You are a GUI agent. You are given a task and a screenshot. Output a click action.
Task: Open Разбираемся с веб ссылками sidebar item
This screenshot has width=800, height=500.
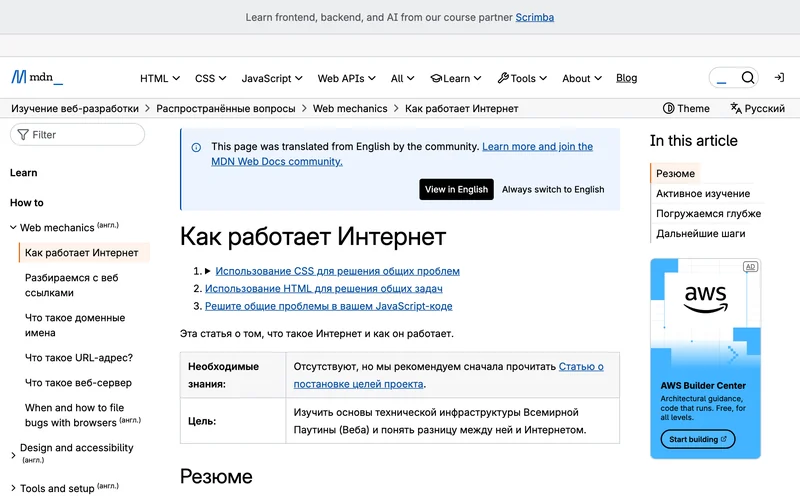71,285
